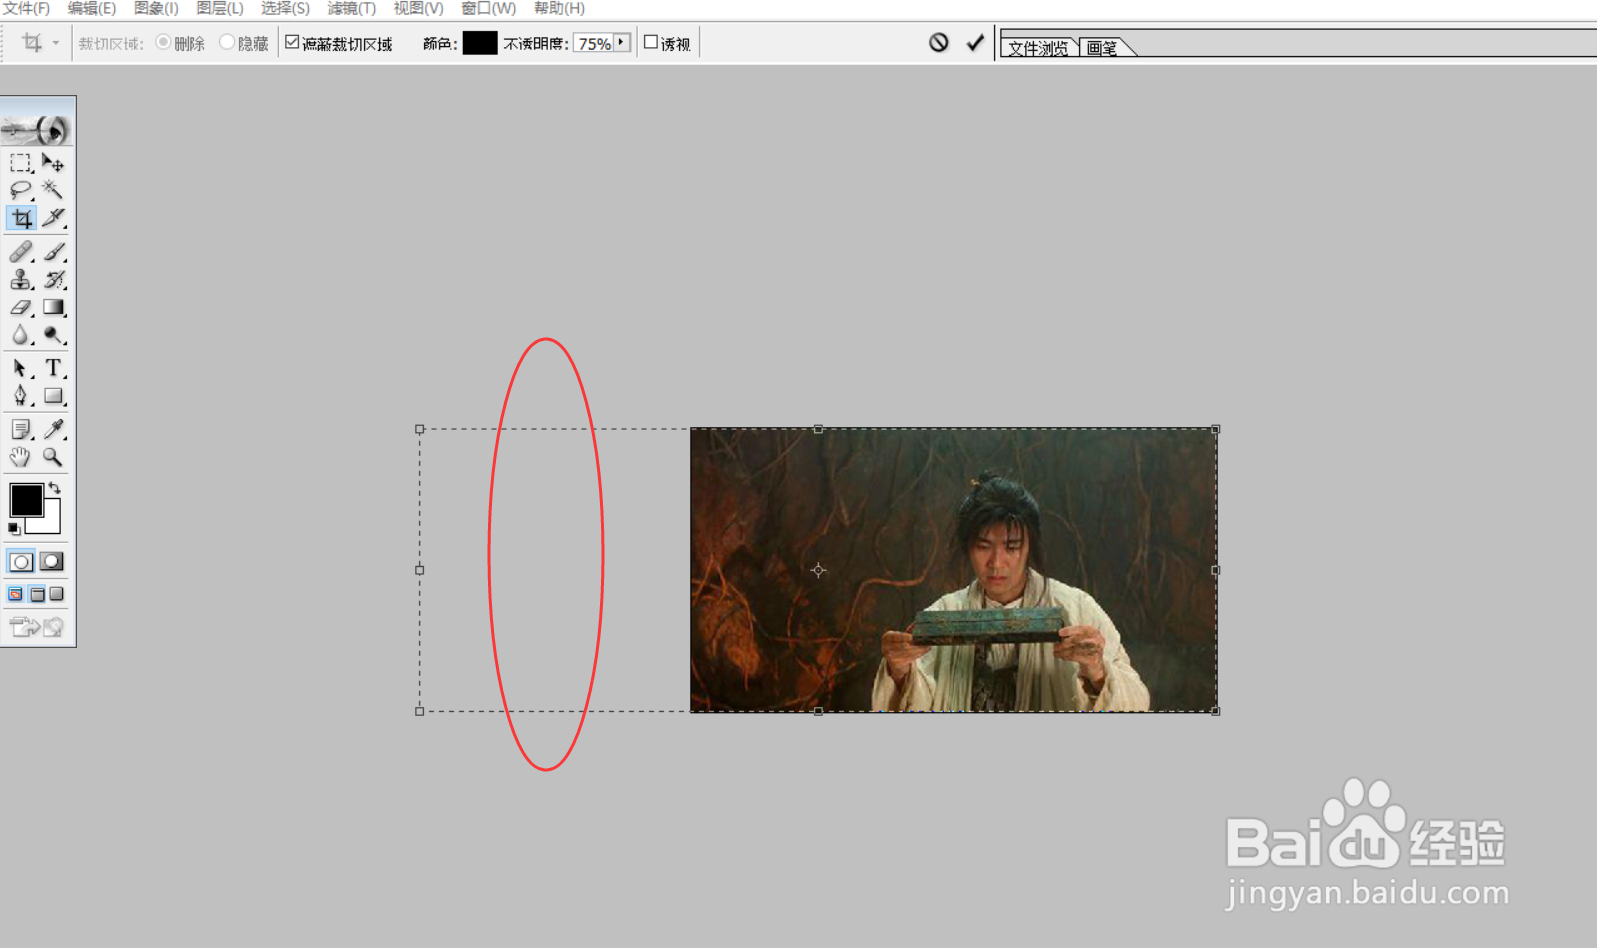Select the Dodge tool
The width and height of the screenshot is (1597, 948).
pyautogui.click(x=53, y=336)
